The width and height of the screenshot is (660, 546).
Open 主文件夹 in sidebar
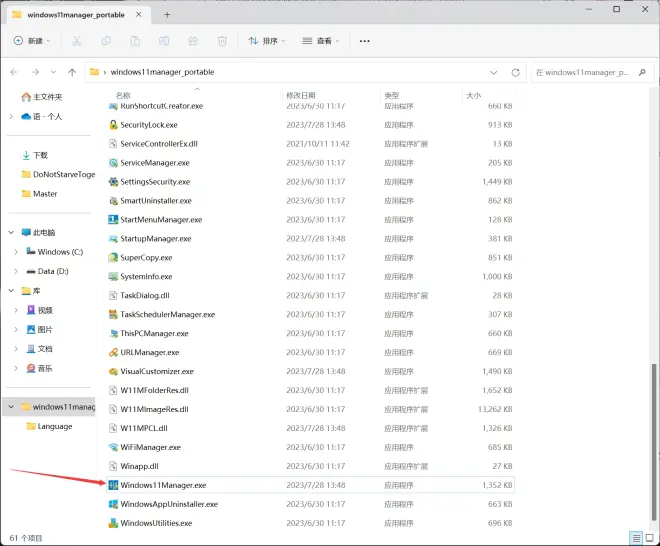pyautogui.click(x=42, y=97)
